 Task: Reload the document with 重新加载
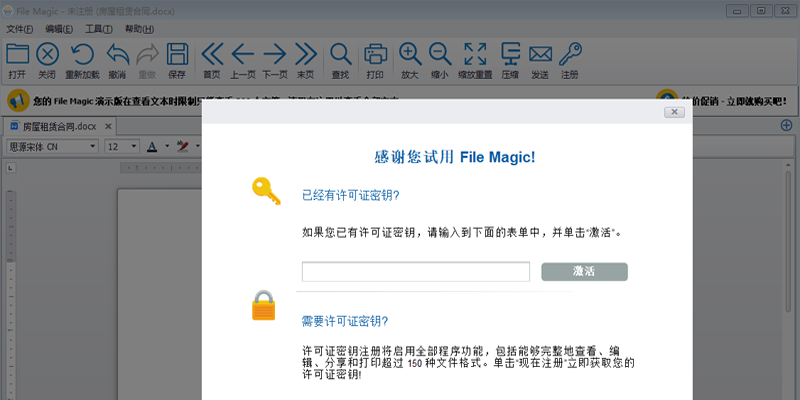[x=82, y=54]
